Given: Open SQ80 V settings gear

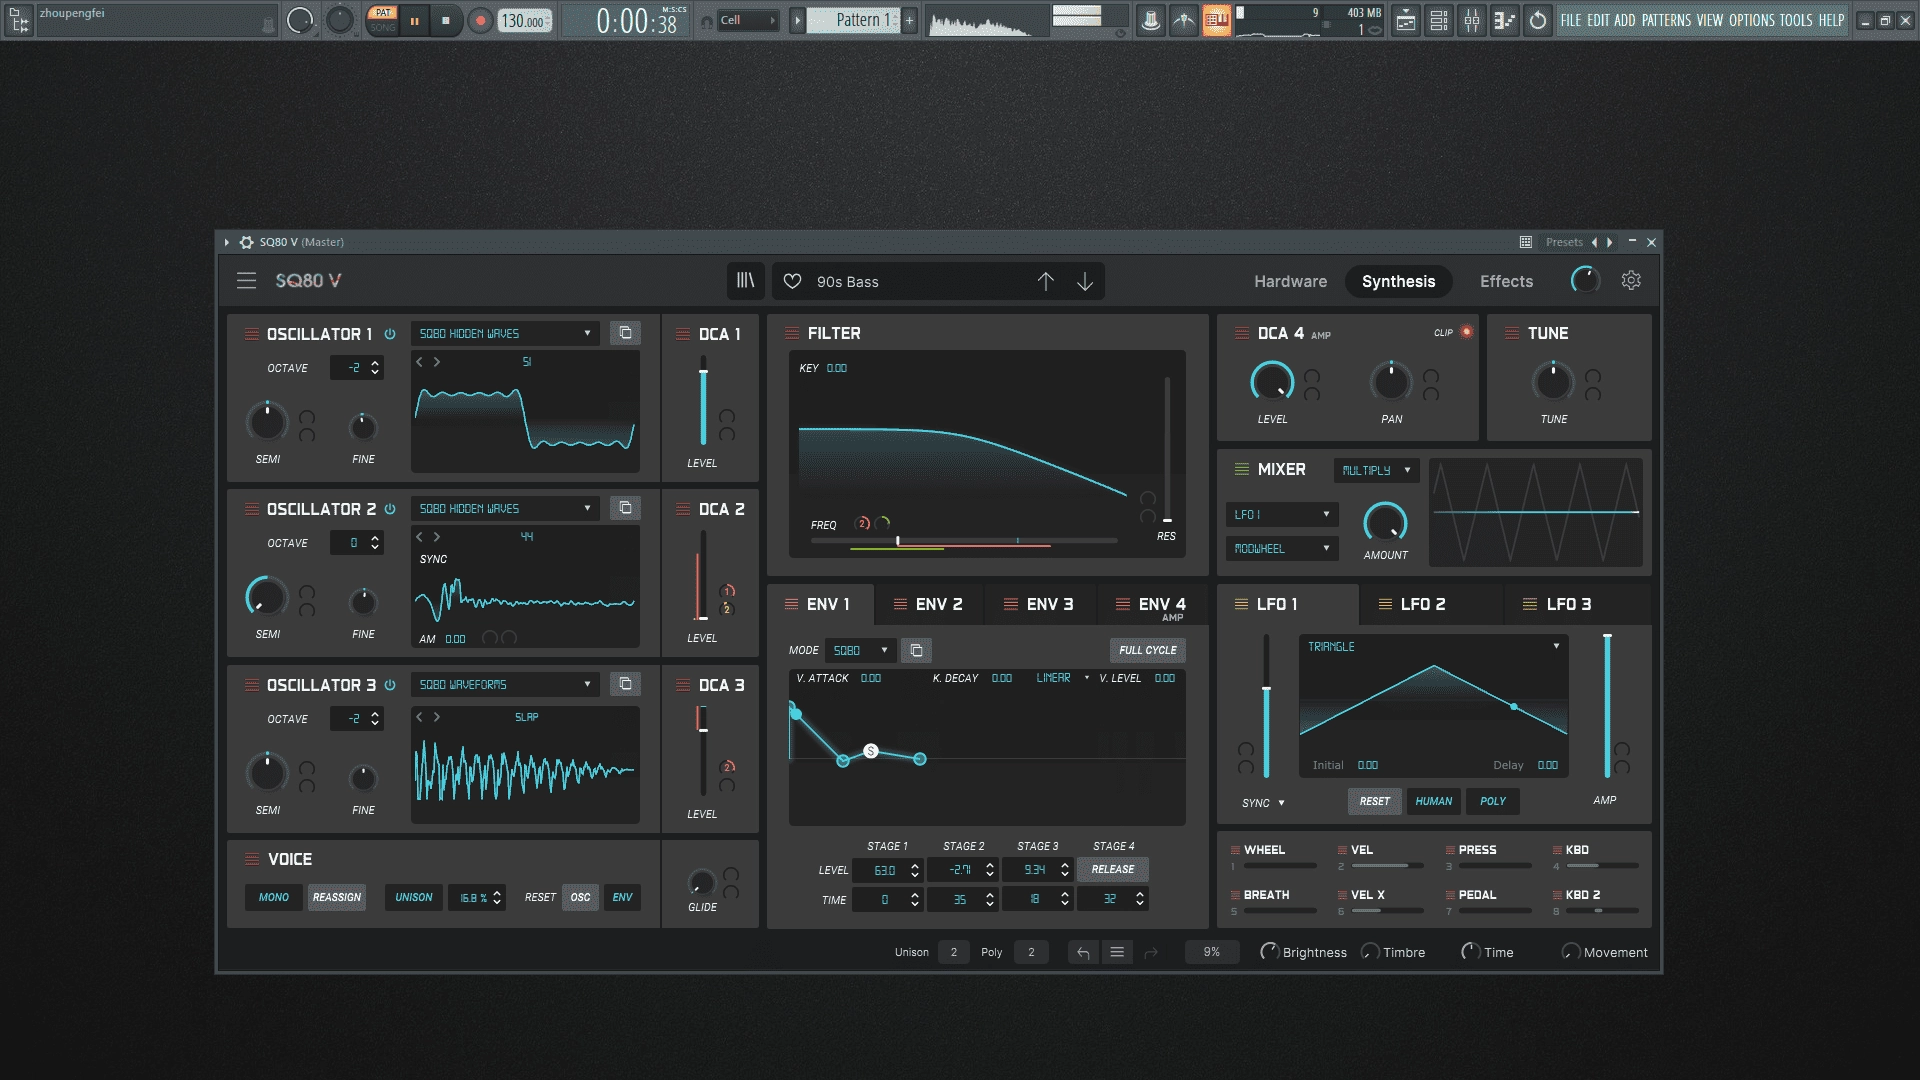Looking at the screenshot, I should [x=1631, y=281].
